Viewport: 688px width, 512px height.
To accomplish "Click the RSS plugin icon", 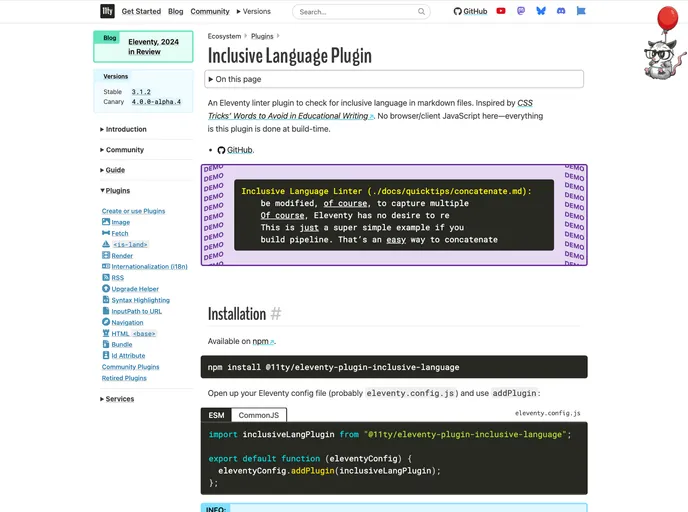I will click(x=106, y=277).
